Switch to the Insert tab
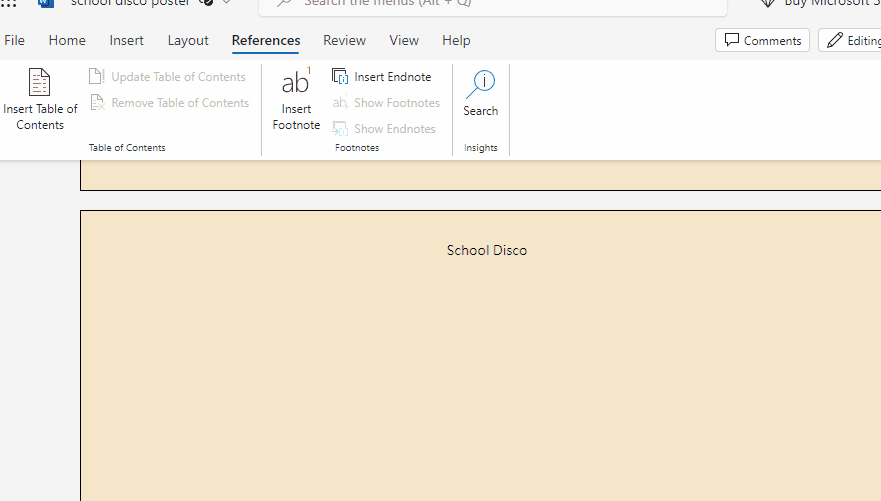 127,41
